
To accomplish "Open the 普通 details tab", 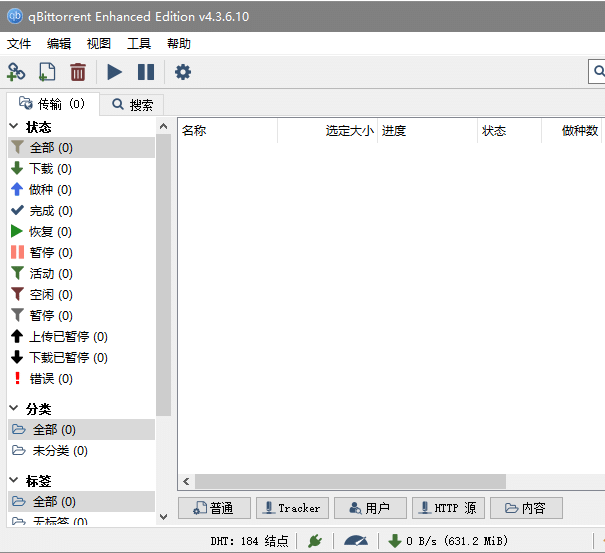I will point(214,508).
